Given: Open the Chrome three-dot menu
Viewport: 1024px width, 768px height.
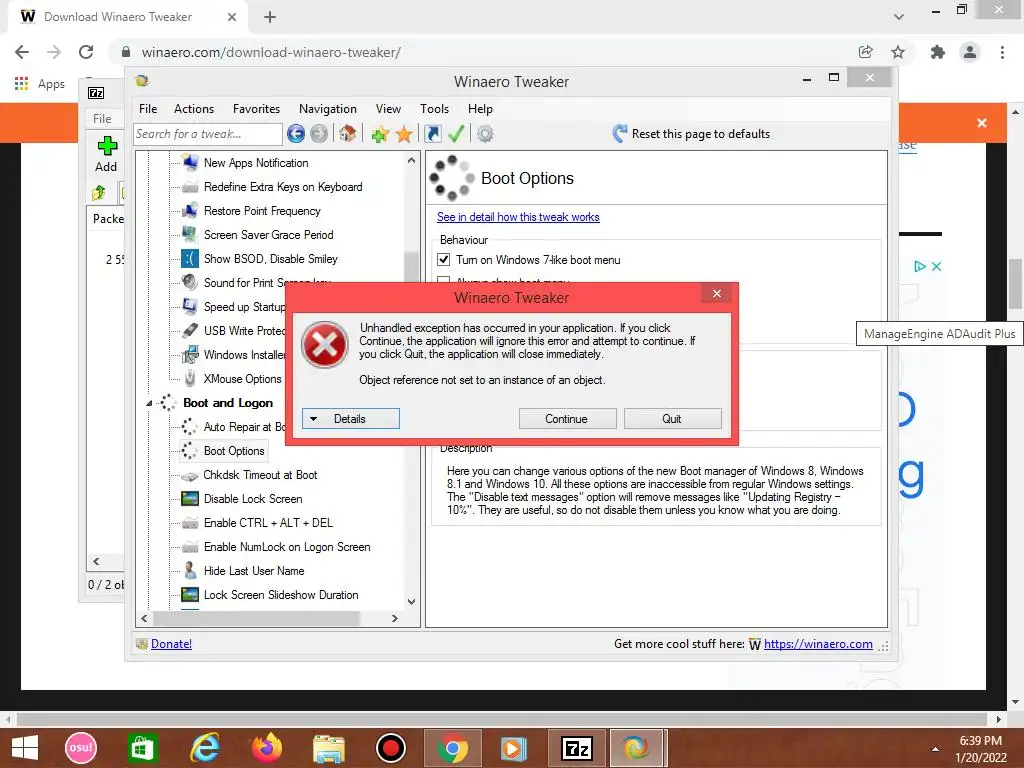Looking at the screenshot, I should pos(1002,52).
